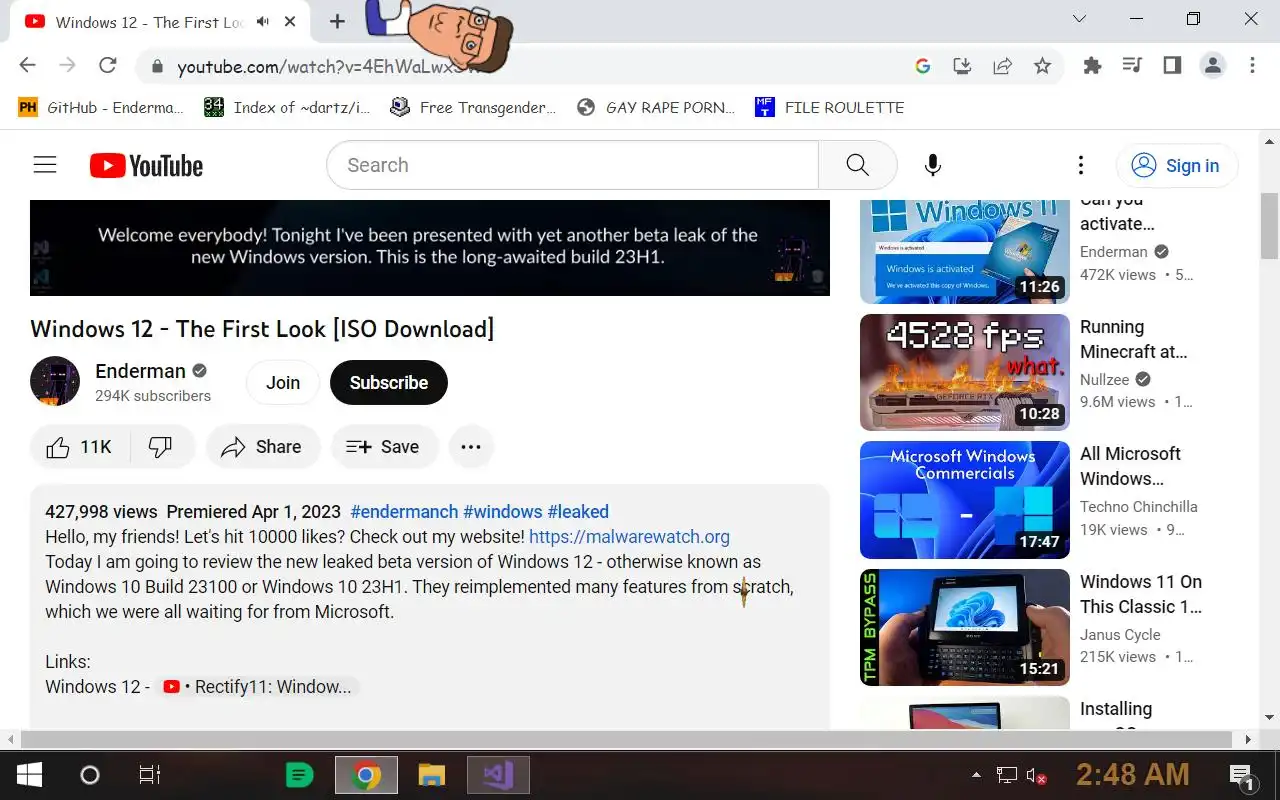This screenshot has height=800, width=1280.
Task: Open the install app icon in the address bar
Action: (962, 66)
